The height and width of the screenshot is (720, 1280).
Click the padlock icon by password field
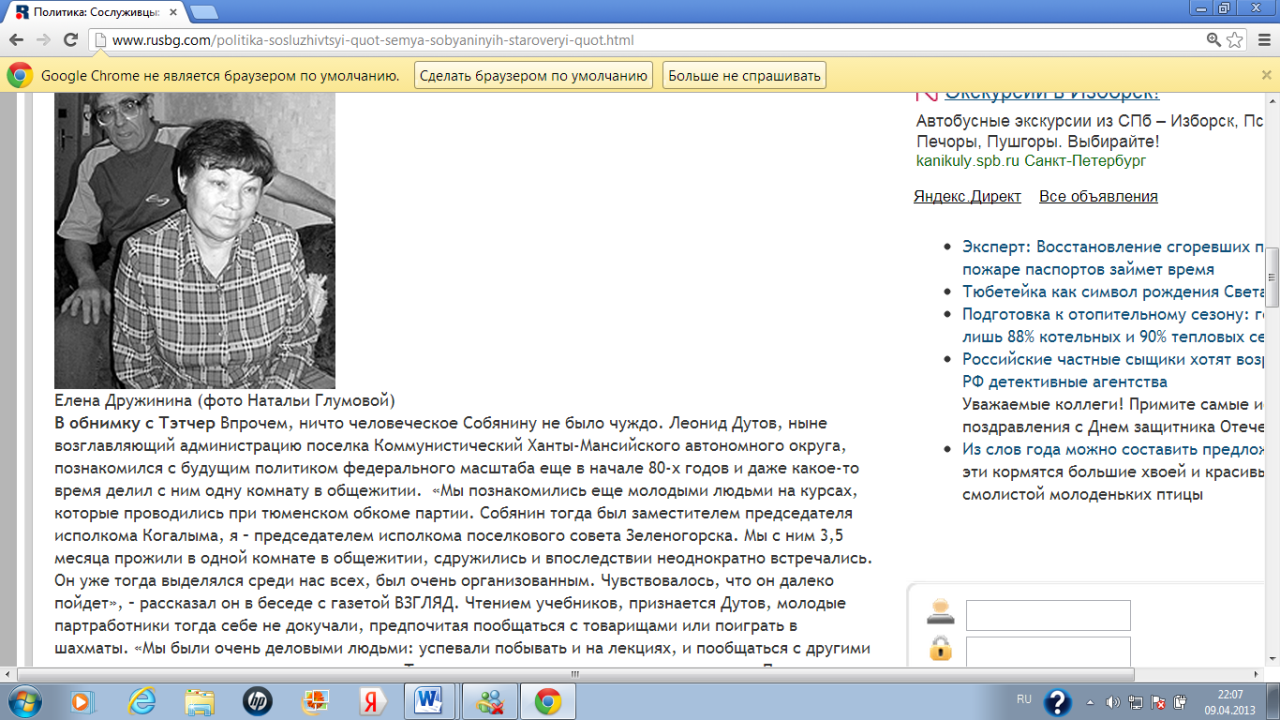940,648
